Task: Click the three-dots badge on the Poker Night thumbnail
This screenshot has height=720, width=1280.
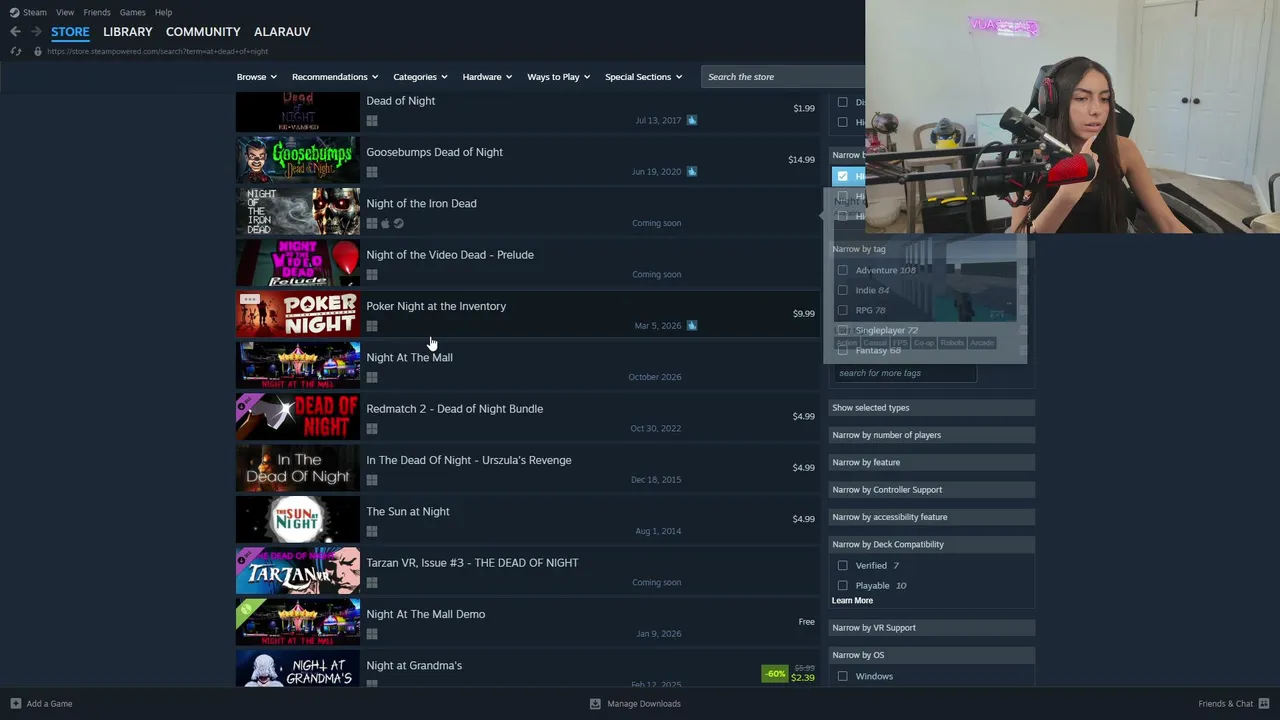Action: coord(250,299)
